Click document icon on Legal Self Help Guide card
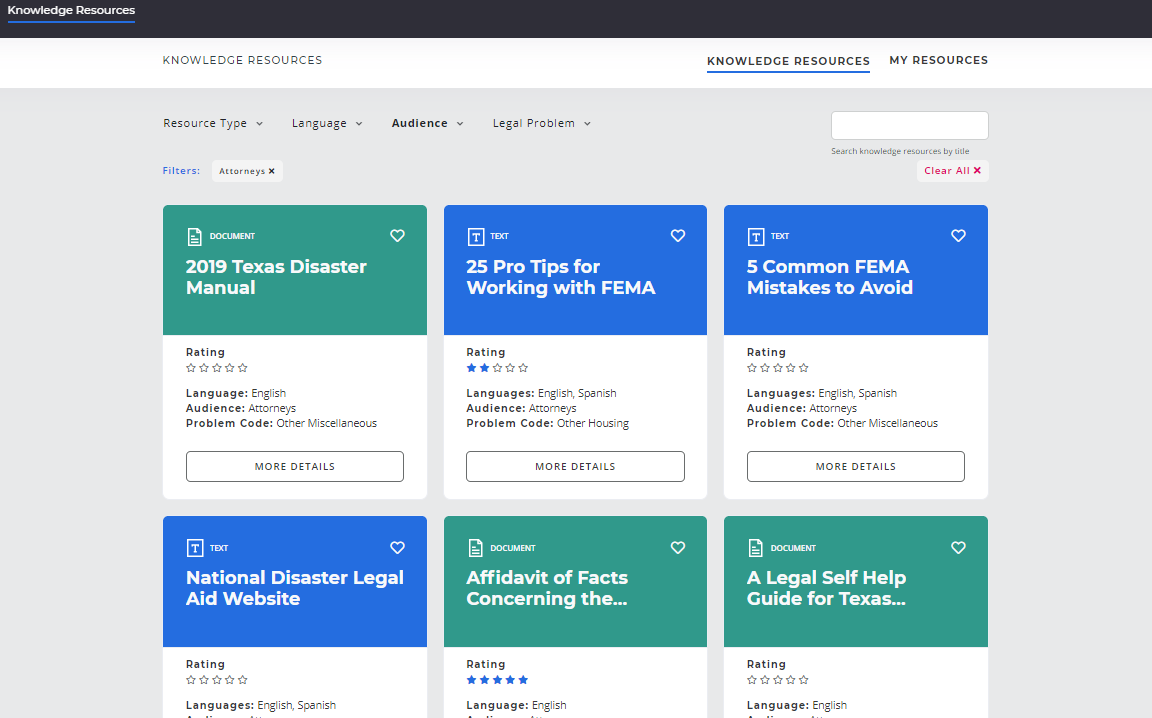 pyautogui.click(x=755, y=548)
